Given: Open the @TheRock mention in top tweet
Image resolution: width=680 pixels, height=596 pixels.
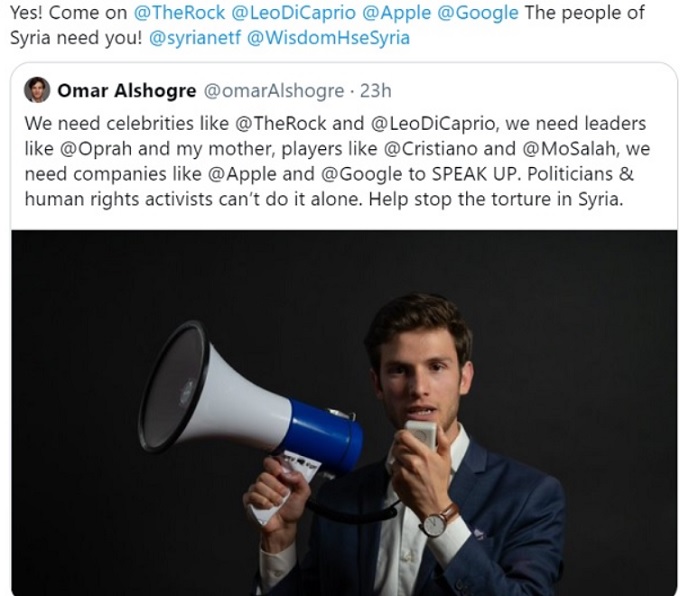Looking at the screenshot, I should click(180, 13).
